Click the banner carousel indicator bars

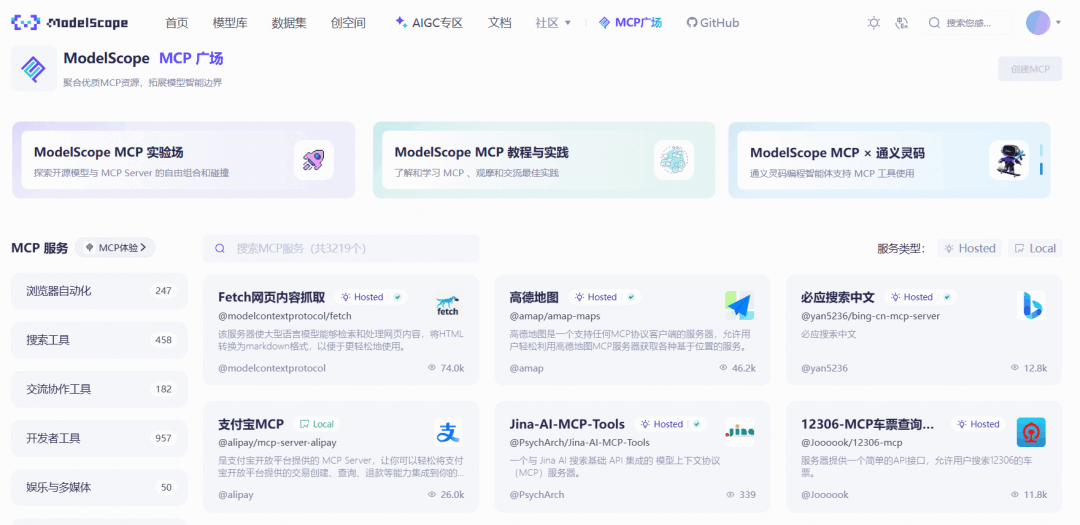point(1041,160)
